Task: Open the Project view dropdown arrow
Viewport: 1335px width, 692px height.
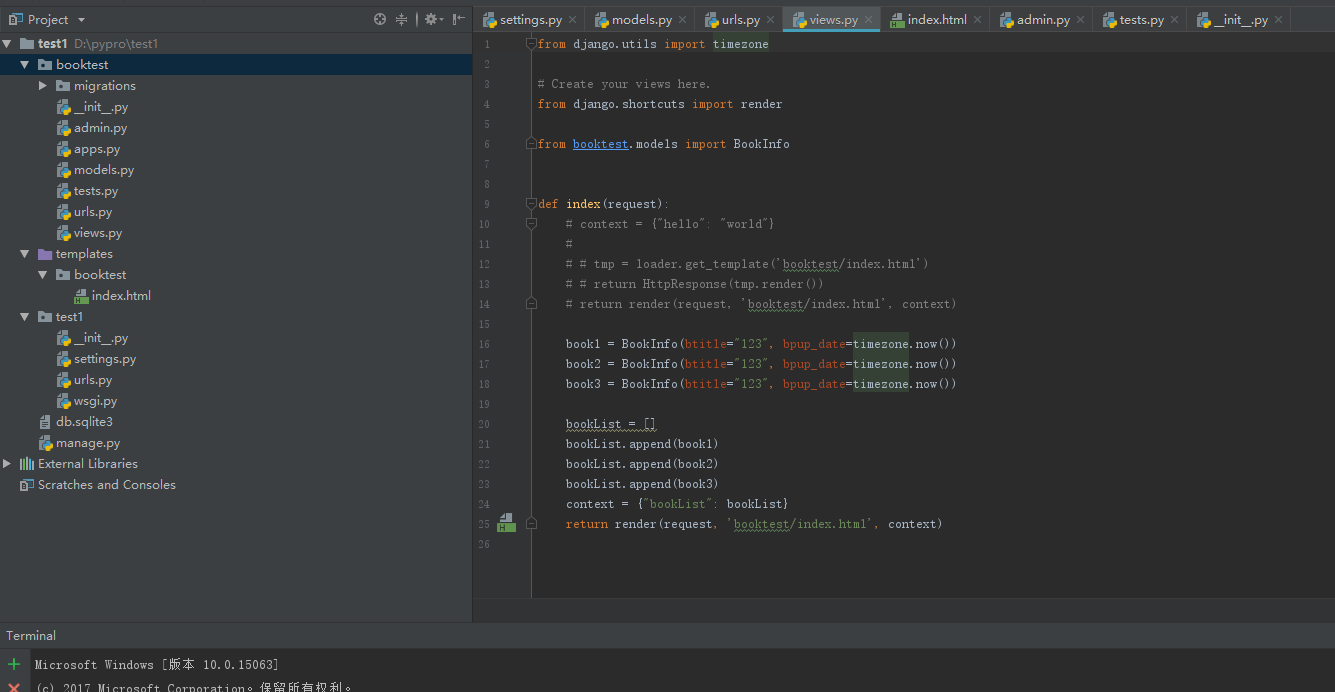Action: 81,20
